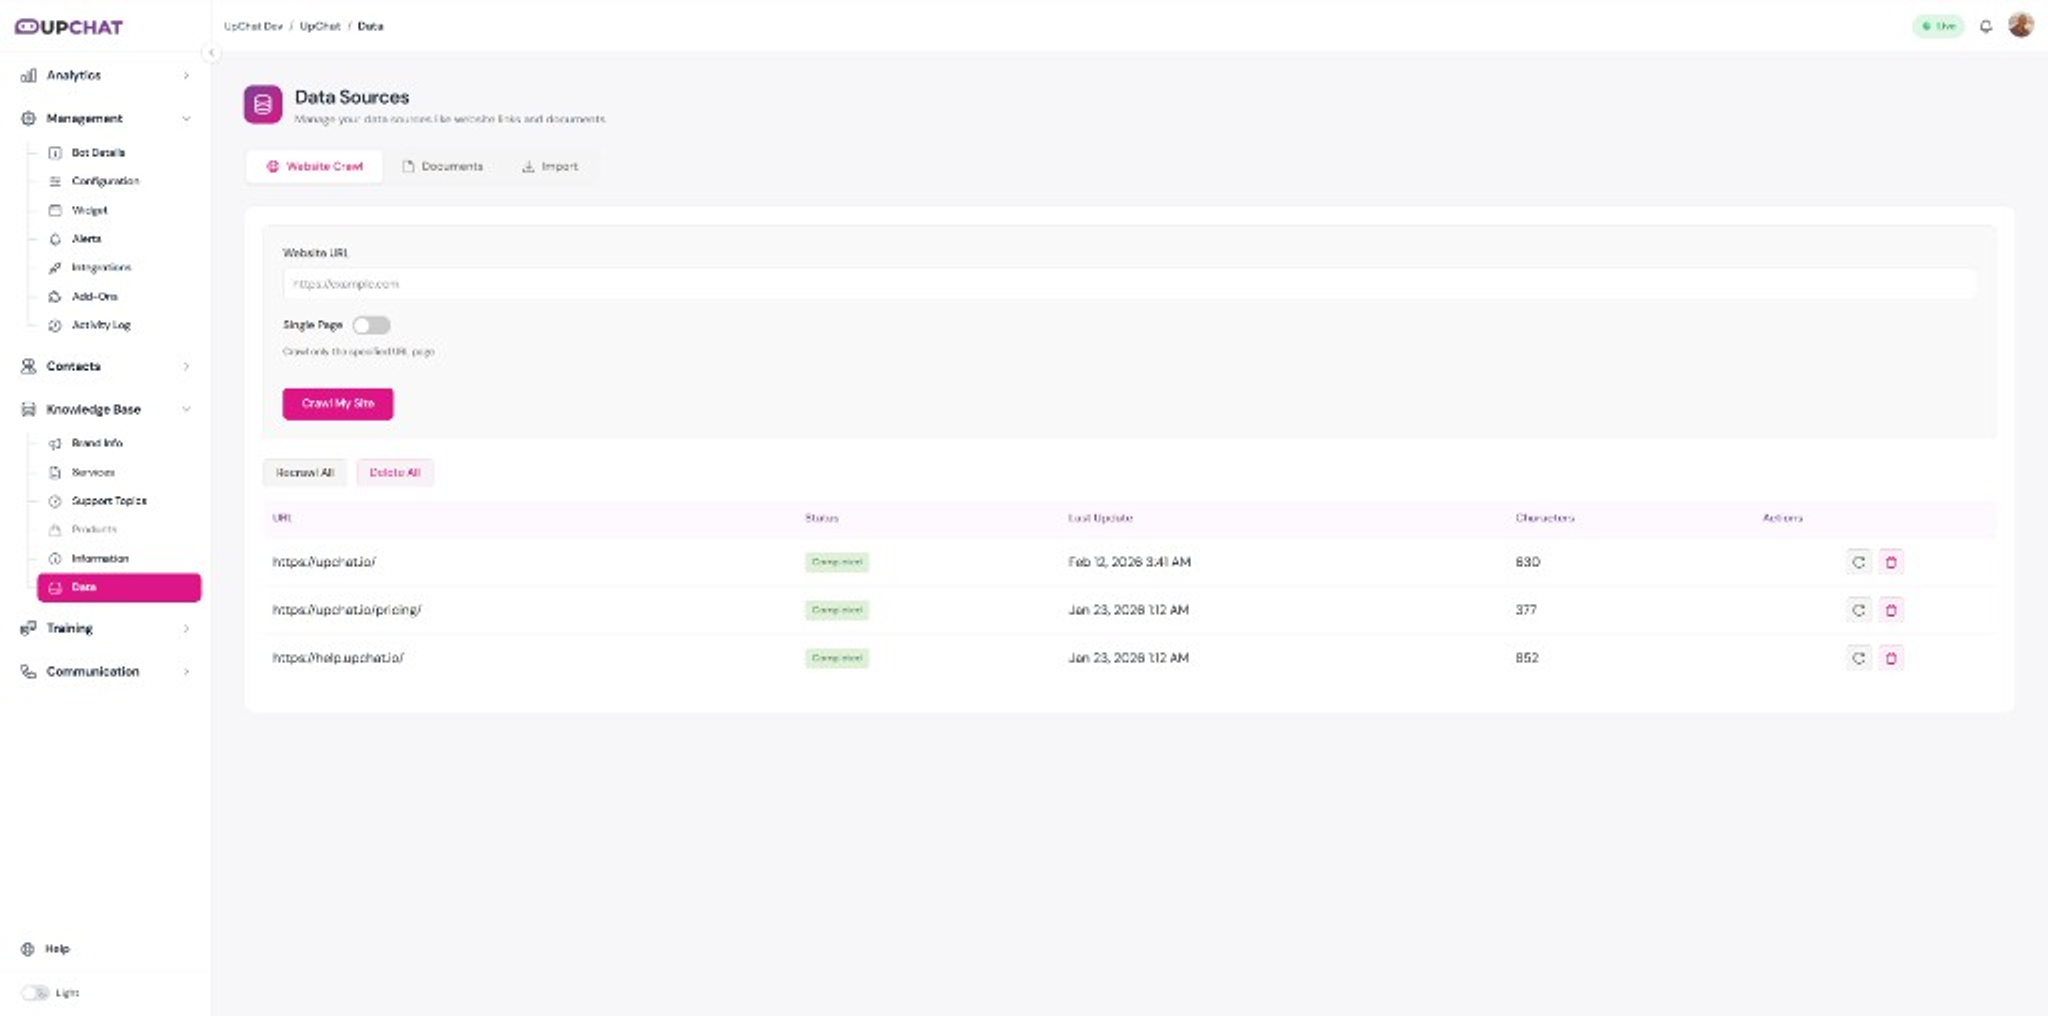The height and width of the screenshot is (1016, 2048).
Task: Switch to the Documents tab
Action: [442, 166]
